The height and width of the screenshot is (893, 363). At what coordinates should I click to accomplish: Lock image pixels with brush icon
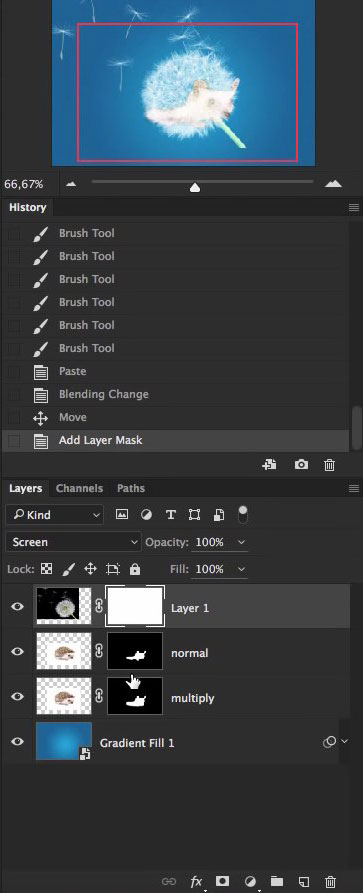pos(68,569)
